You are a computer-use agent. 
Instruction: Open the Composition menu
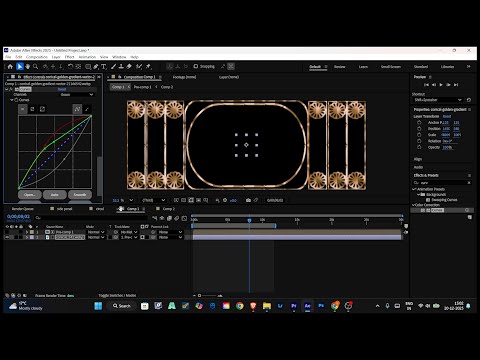37,57
